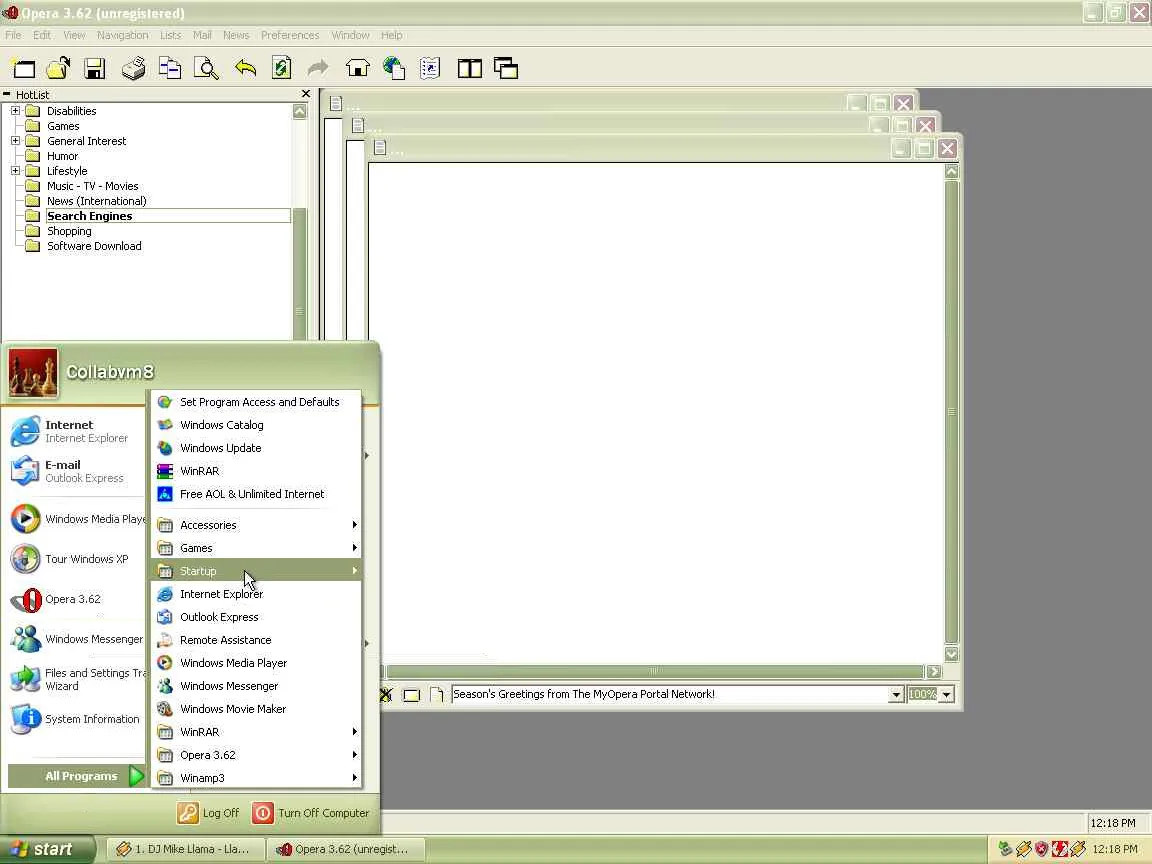Select Music - TV - Movies folder
1152x864 pixels.
click(93, 186)
